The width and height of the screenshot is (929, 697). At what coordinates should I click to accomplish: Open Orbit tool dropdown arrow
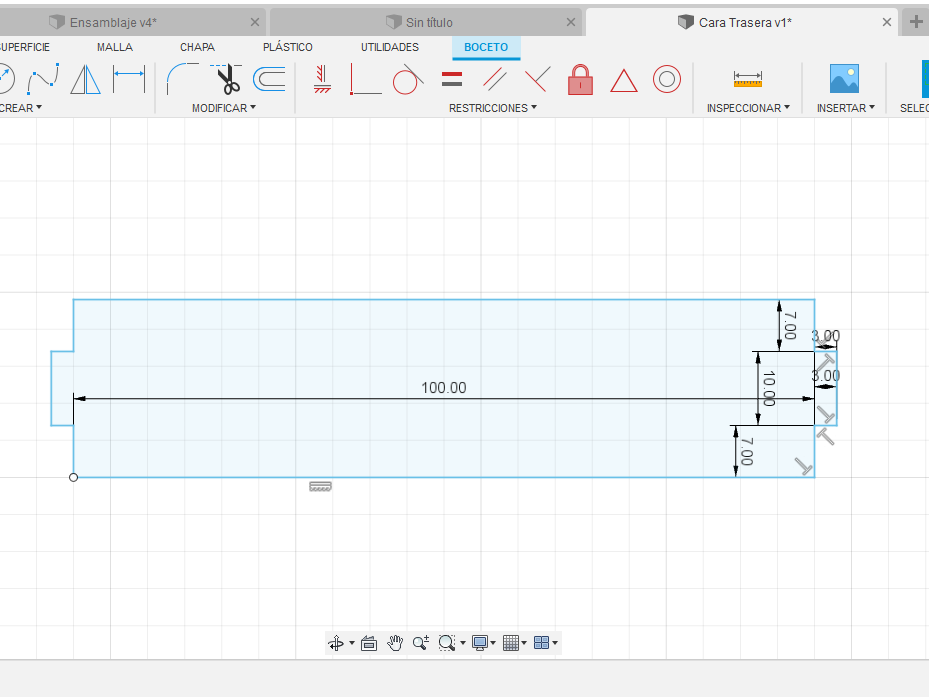tap(352, 643)
